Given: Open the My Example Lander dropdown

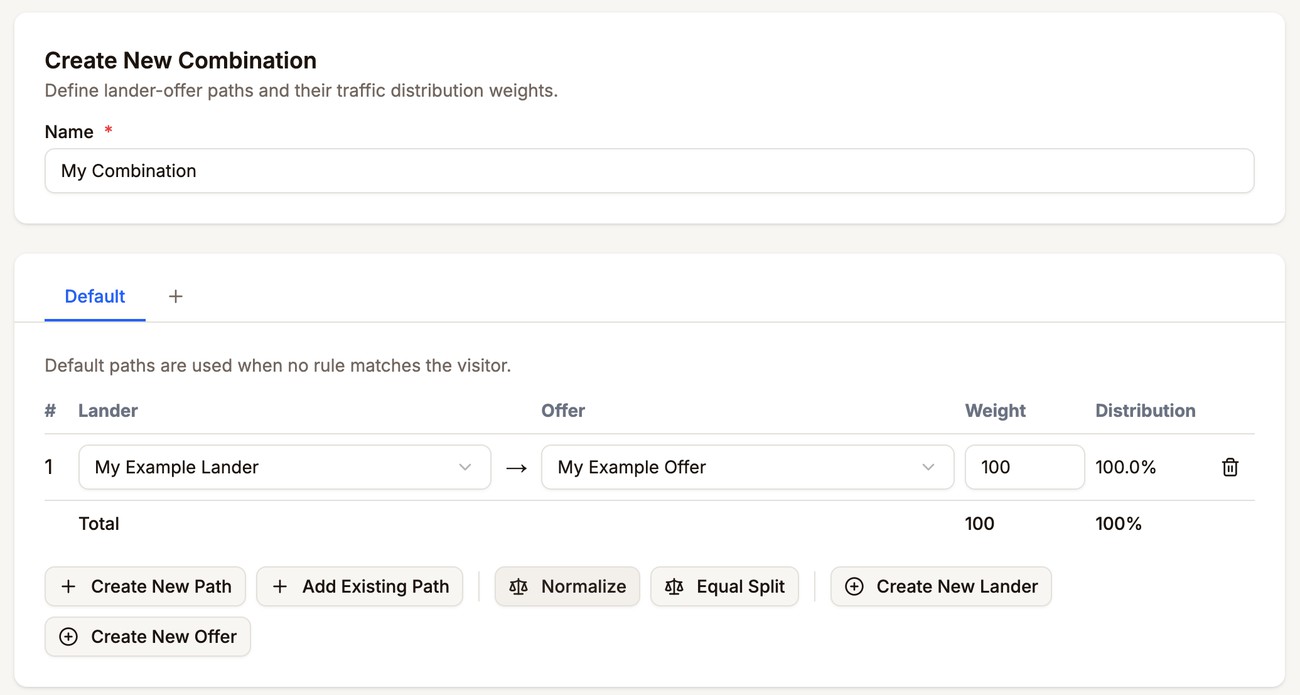Looking at the screenshot, I should pyautogui.click(x=285, y=467).
